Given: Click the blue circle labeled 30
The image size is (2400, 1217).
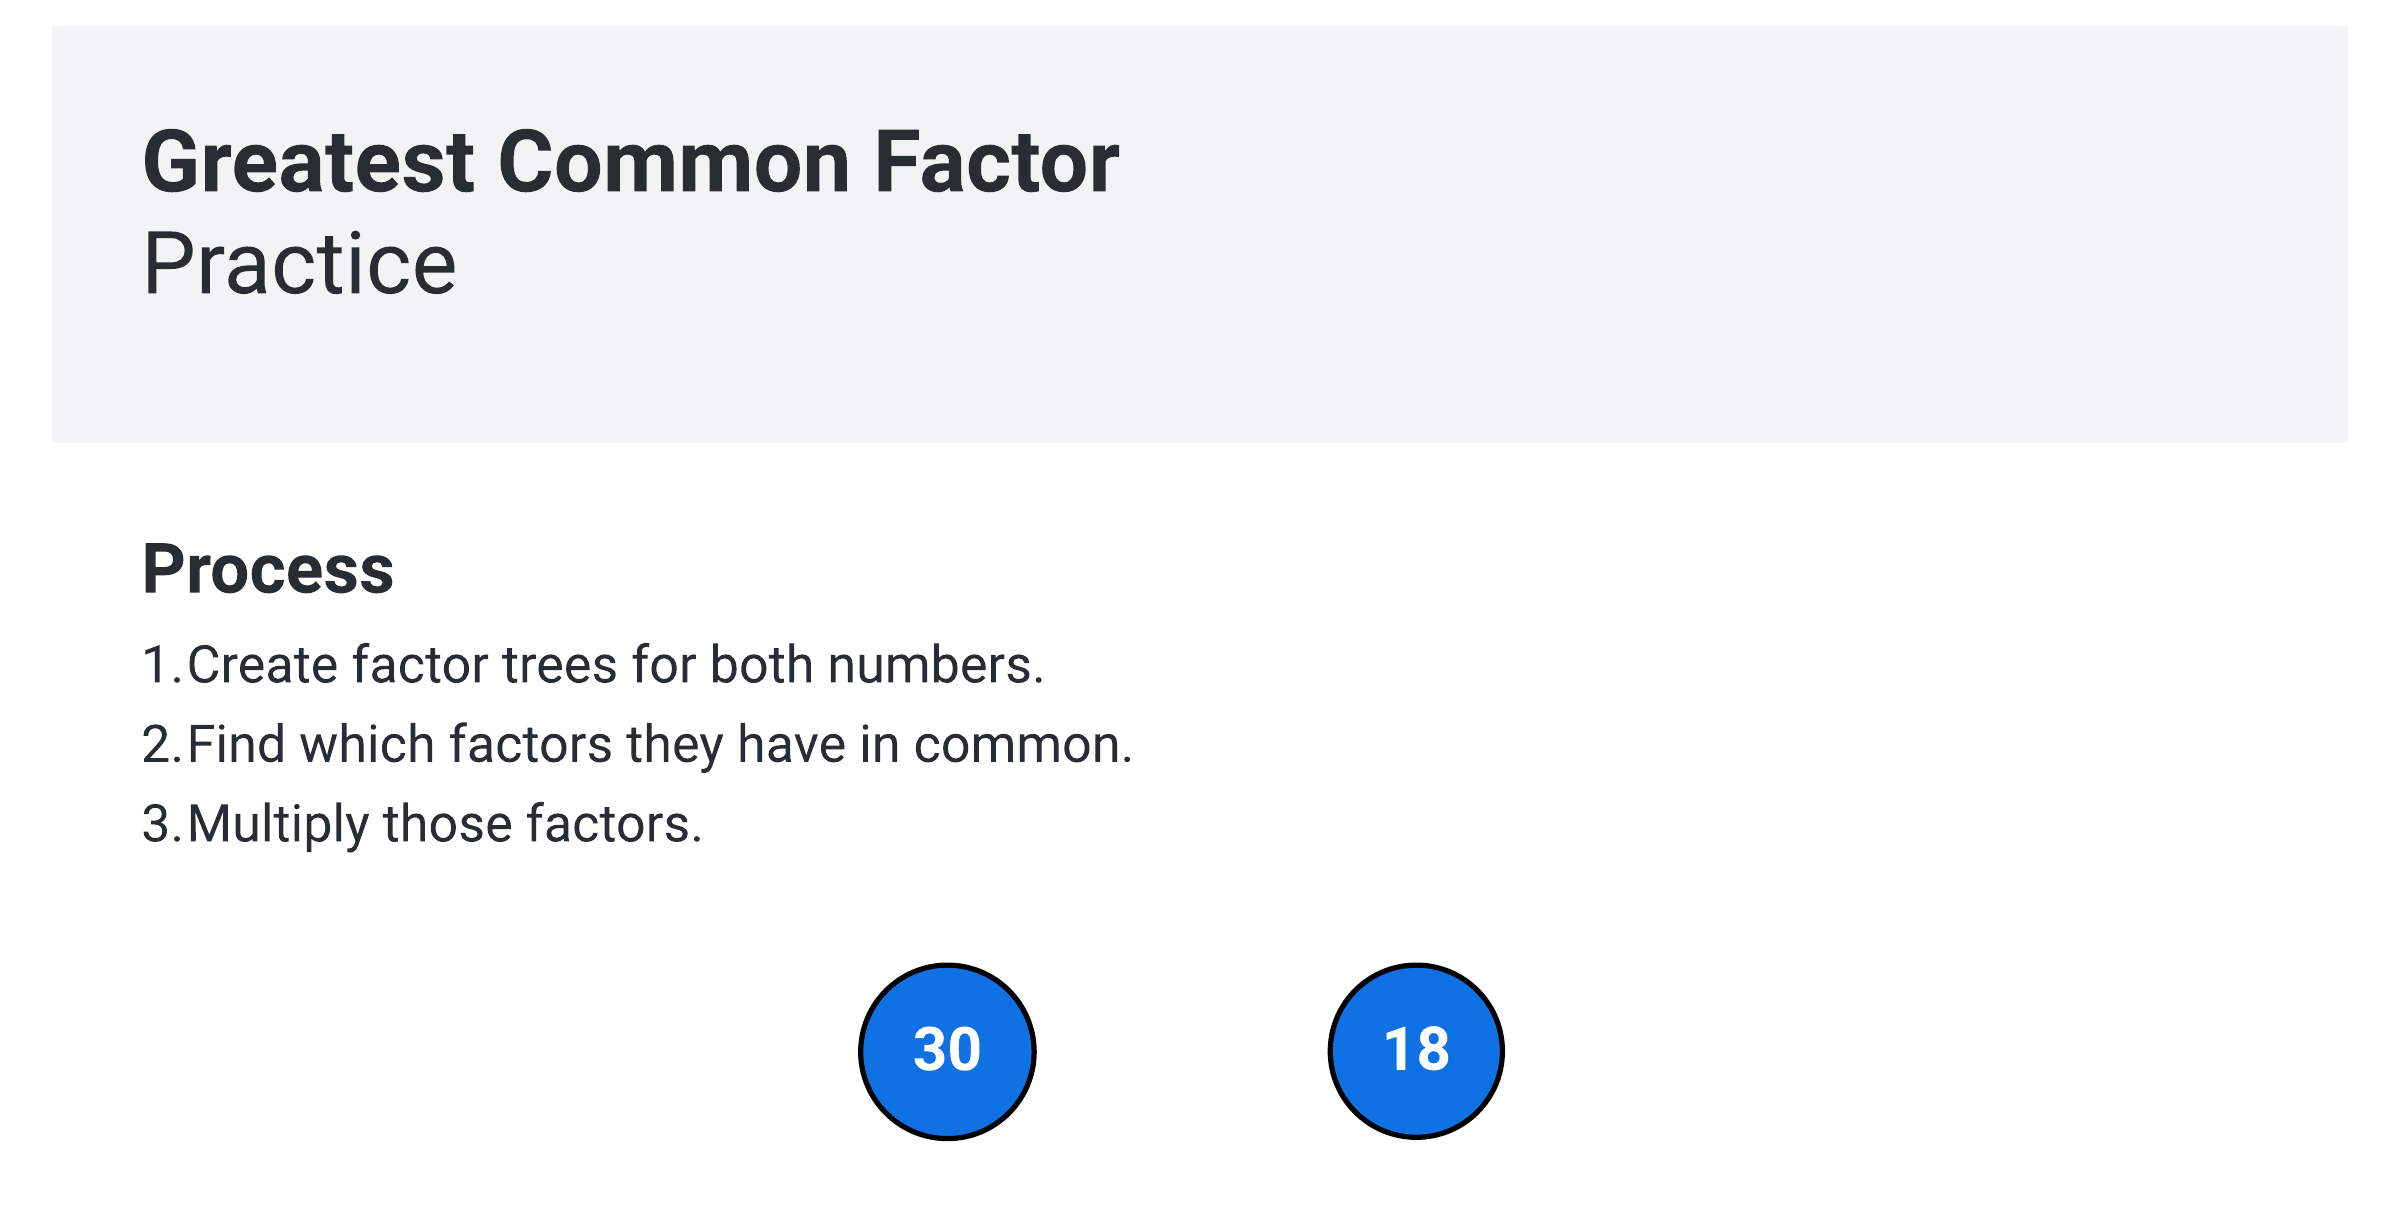Looking at the screenshot, I should [947, 1051].
